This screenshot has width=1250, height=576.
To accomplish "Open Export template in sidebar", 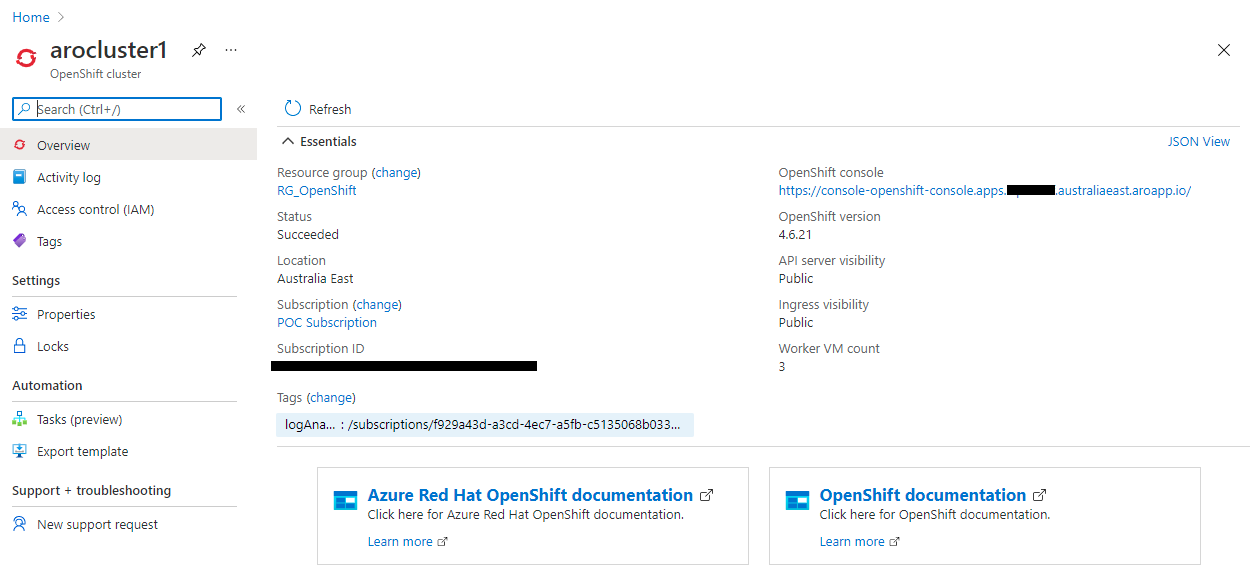I will (79, 451).
